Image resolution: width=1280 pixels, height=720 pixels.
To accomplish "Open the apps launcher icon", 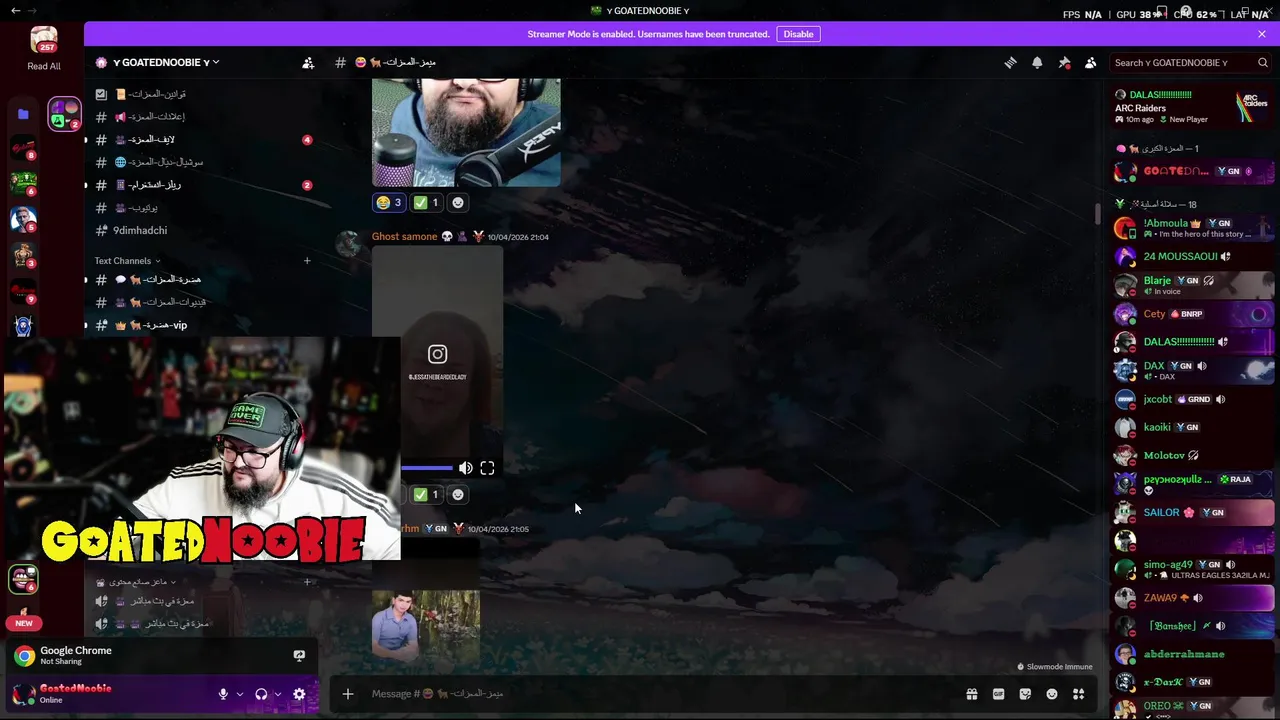I will click(x=1079, y=694).
